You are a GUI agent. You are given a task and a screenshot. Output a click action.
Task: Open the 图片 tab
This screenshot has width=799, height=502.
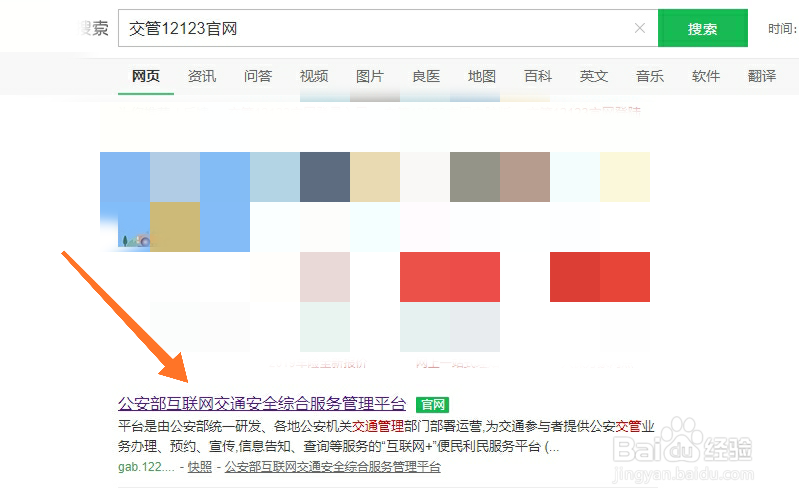tap(370, 76)
